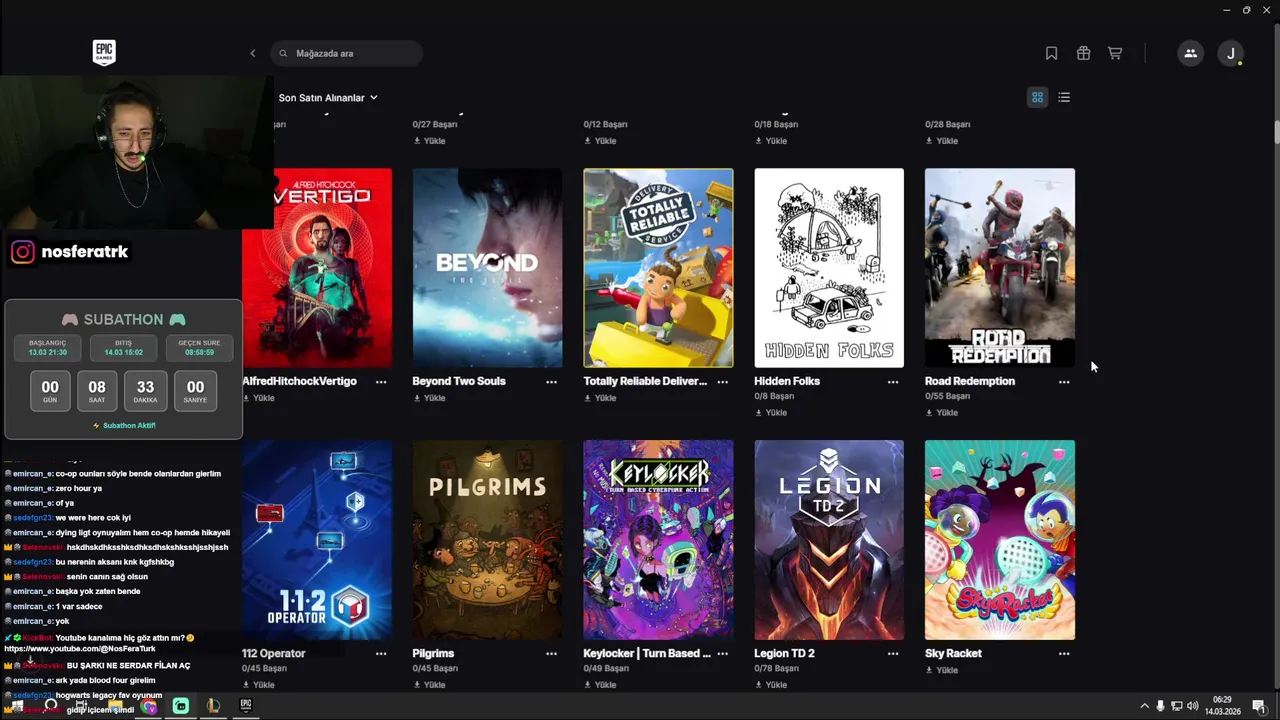Select the Pilgrims cover art
This screenshot has width=1280, height=720.
[x=487, y=540]
